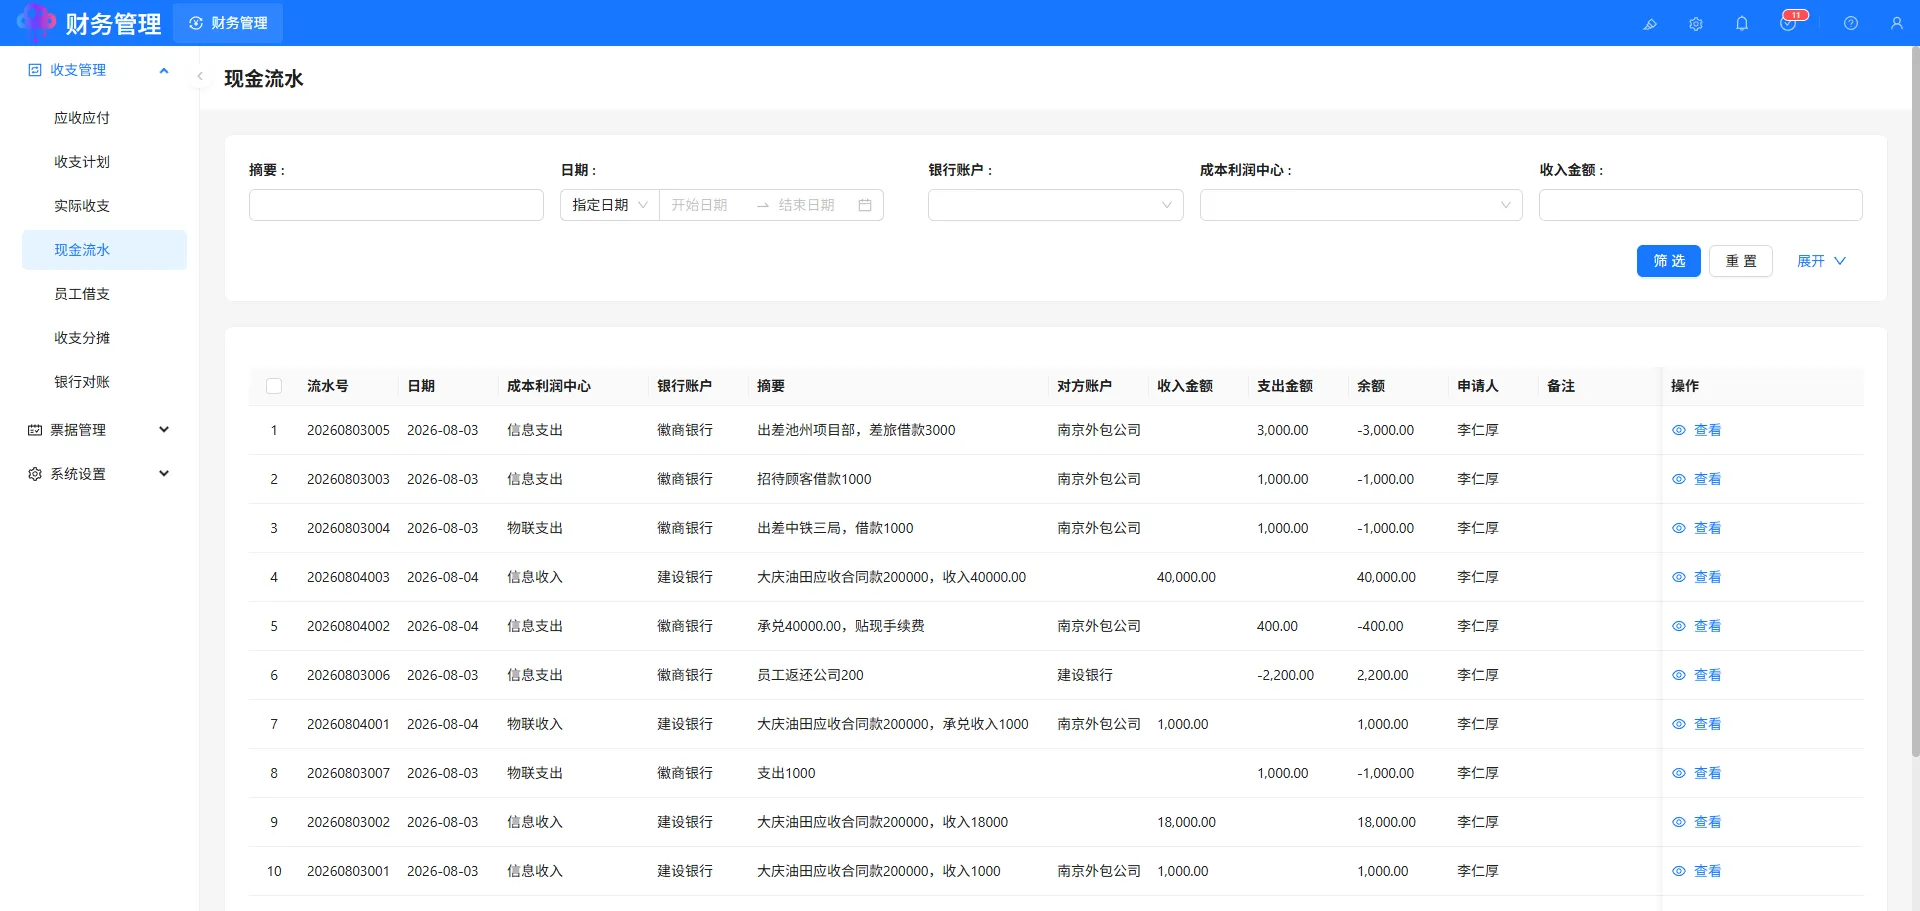This screenshot has height=911, width=1920.
Task: Click the calendar icon in the date range field
Action: (865, 205)
